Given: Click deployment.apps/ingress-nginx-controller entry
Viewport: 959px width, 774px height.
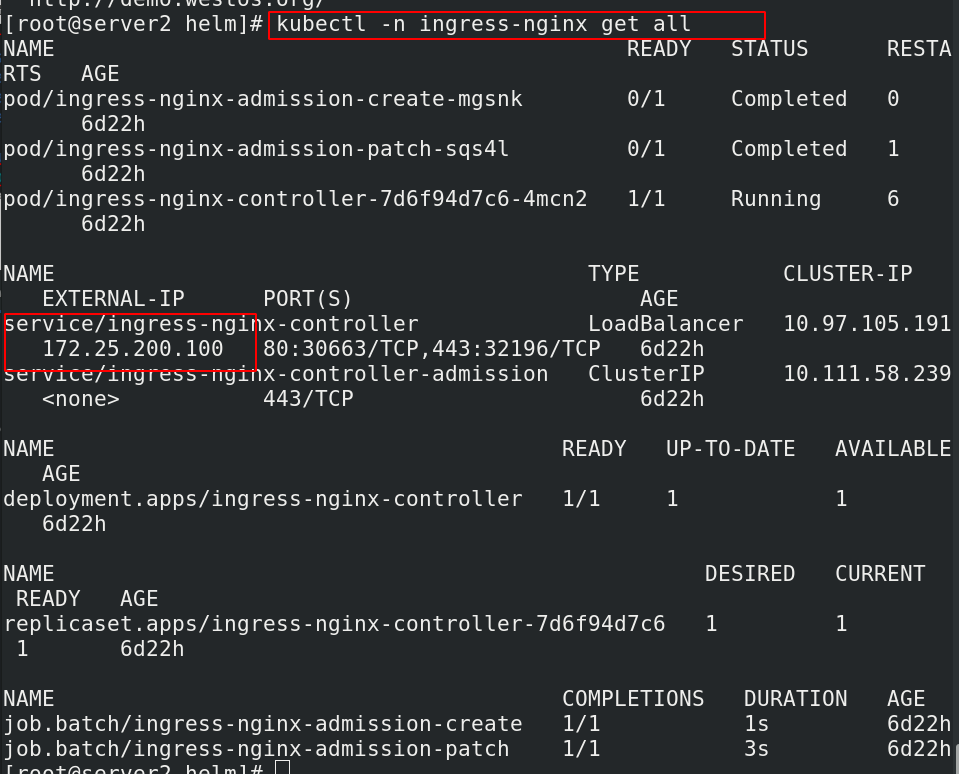Looking at the screenshot, I should coord(262,499).
